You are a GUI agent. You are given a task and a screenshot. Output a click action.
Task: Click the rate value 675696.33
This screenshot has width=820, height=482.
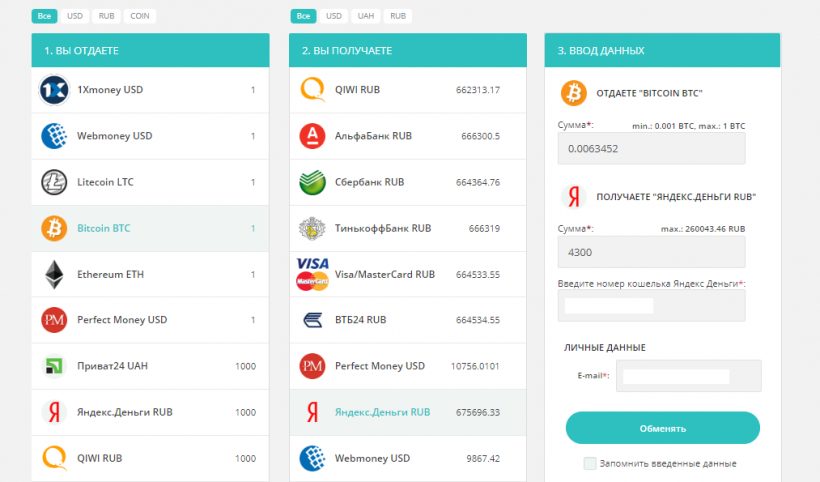point(478,412)
